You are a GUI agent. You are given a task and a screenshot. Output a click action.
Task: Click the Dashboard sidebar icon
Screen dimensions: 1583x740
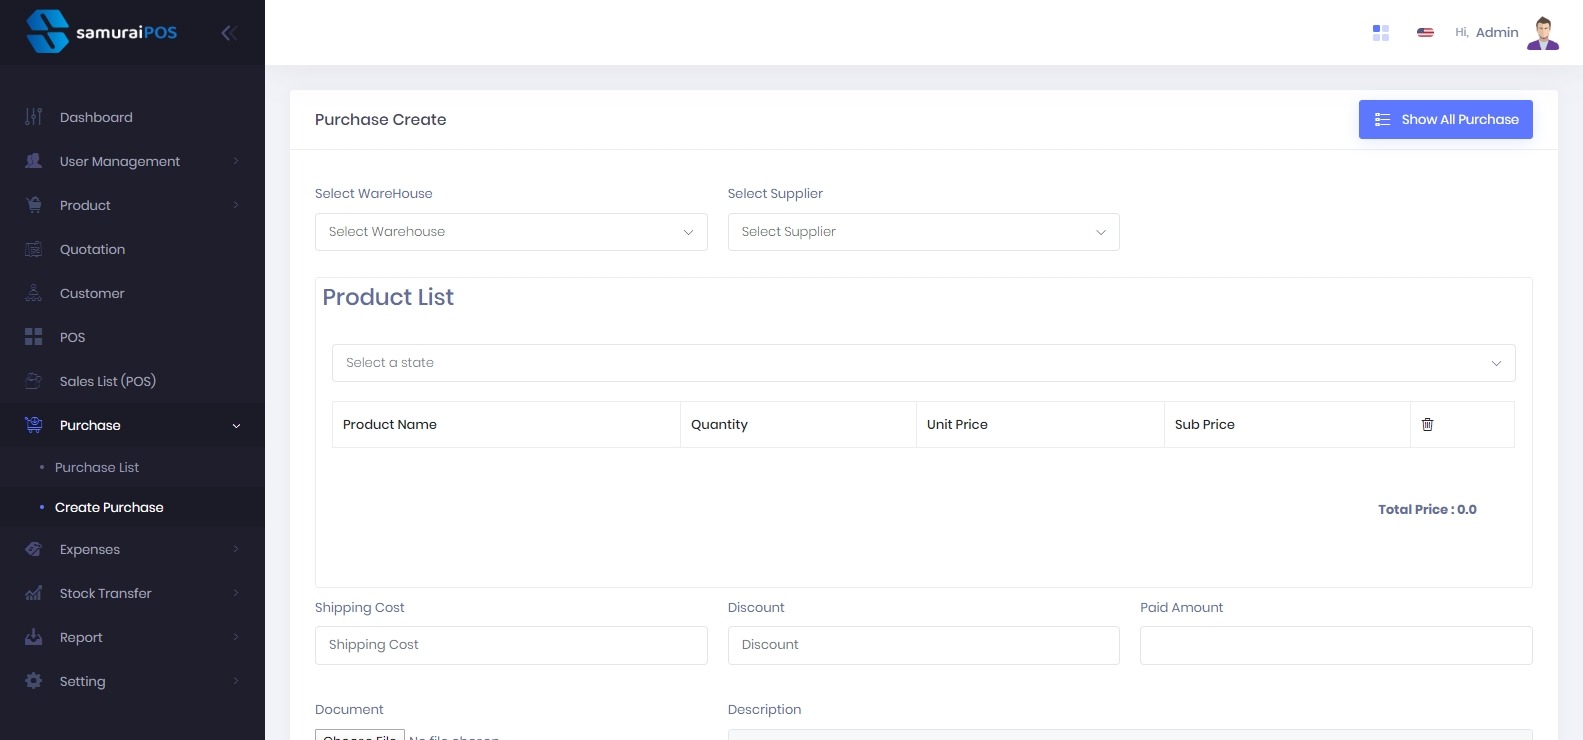point(34,117)
